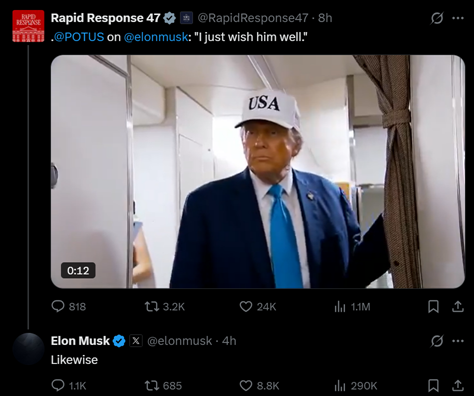Image resolution: width=474 pixels, height=396 pixels.
Task: Play the 0:12 video thumbnail
Action: point(258,171)
